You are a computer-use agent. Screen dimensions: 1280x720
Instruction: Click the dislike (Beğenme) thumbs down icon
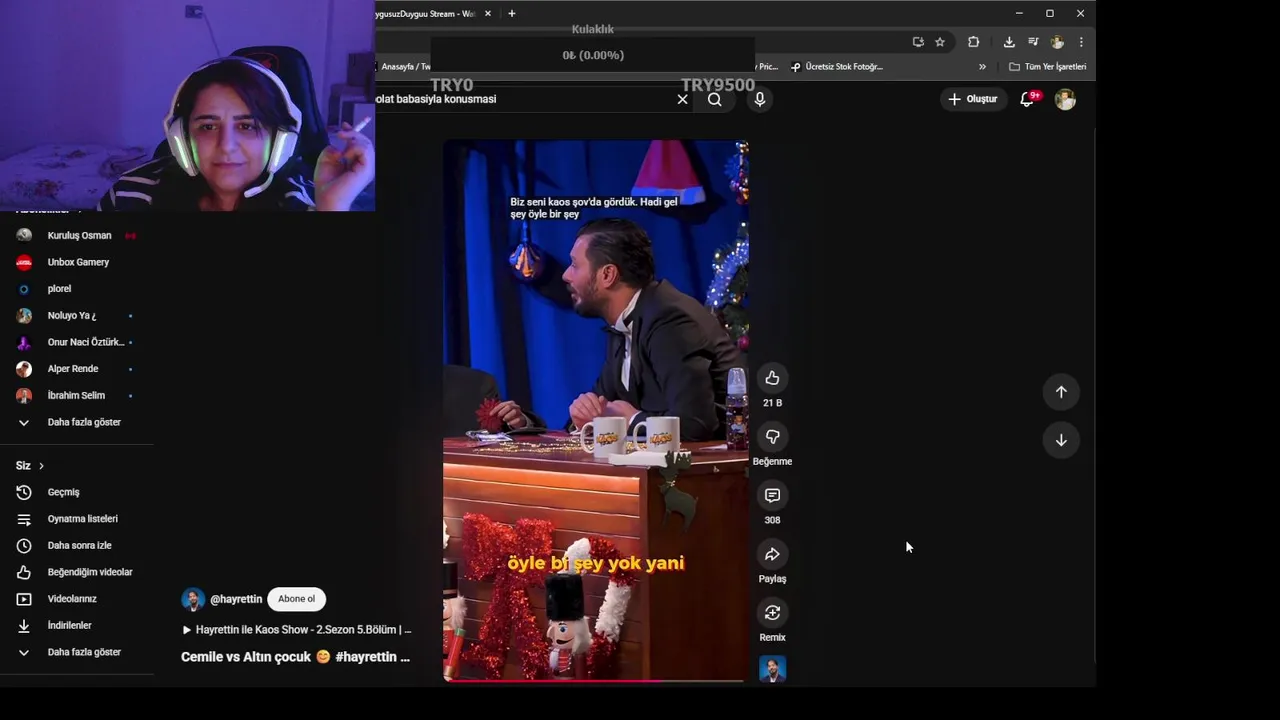772,437
